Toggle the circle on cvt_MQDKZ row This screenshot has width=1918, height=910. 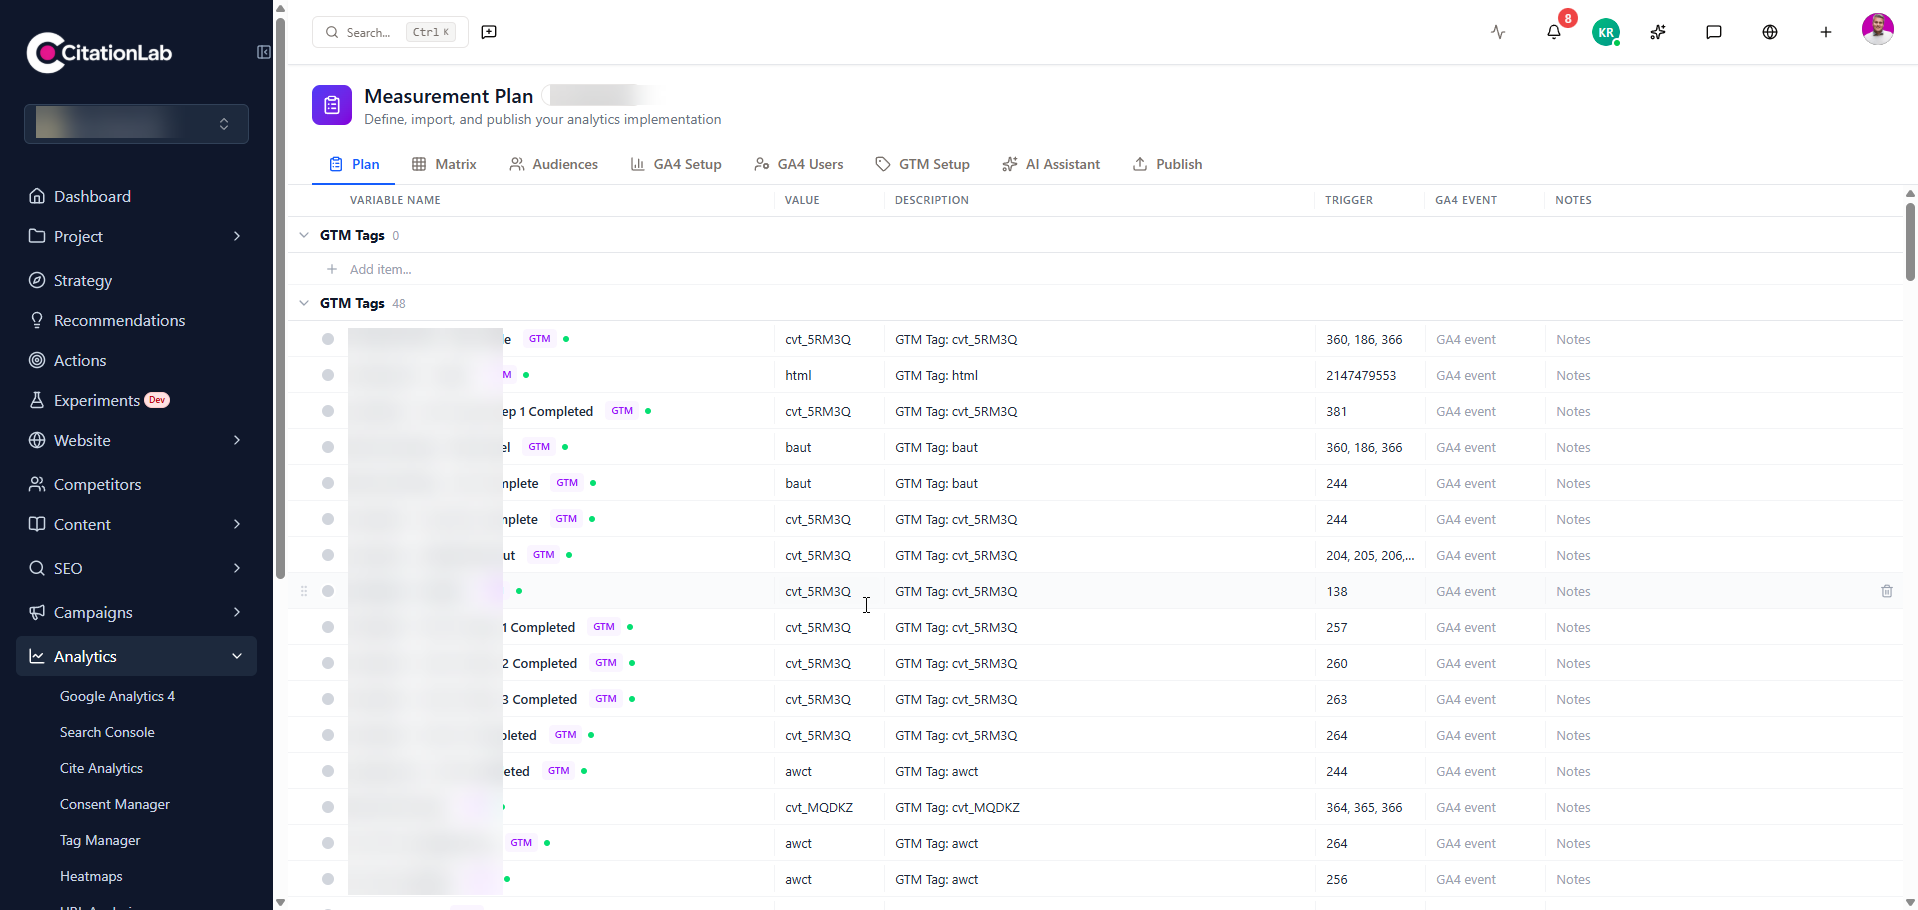tap(328, 807)
